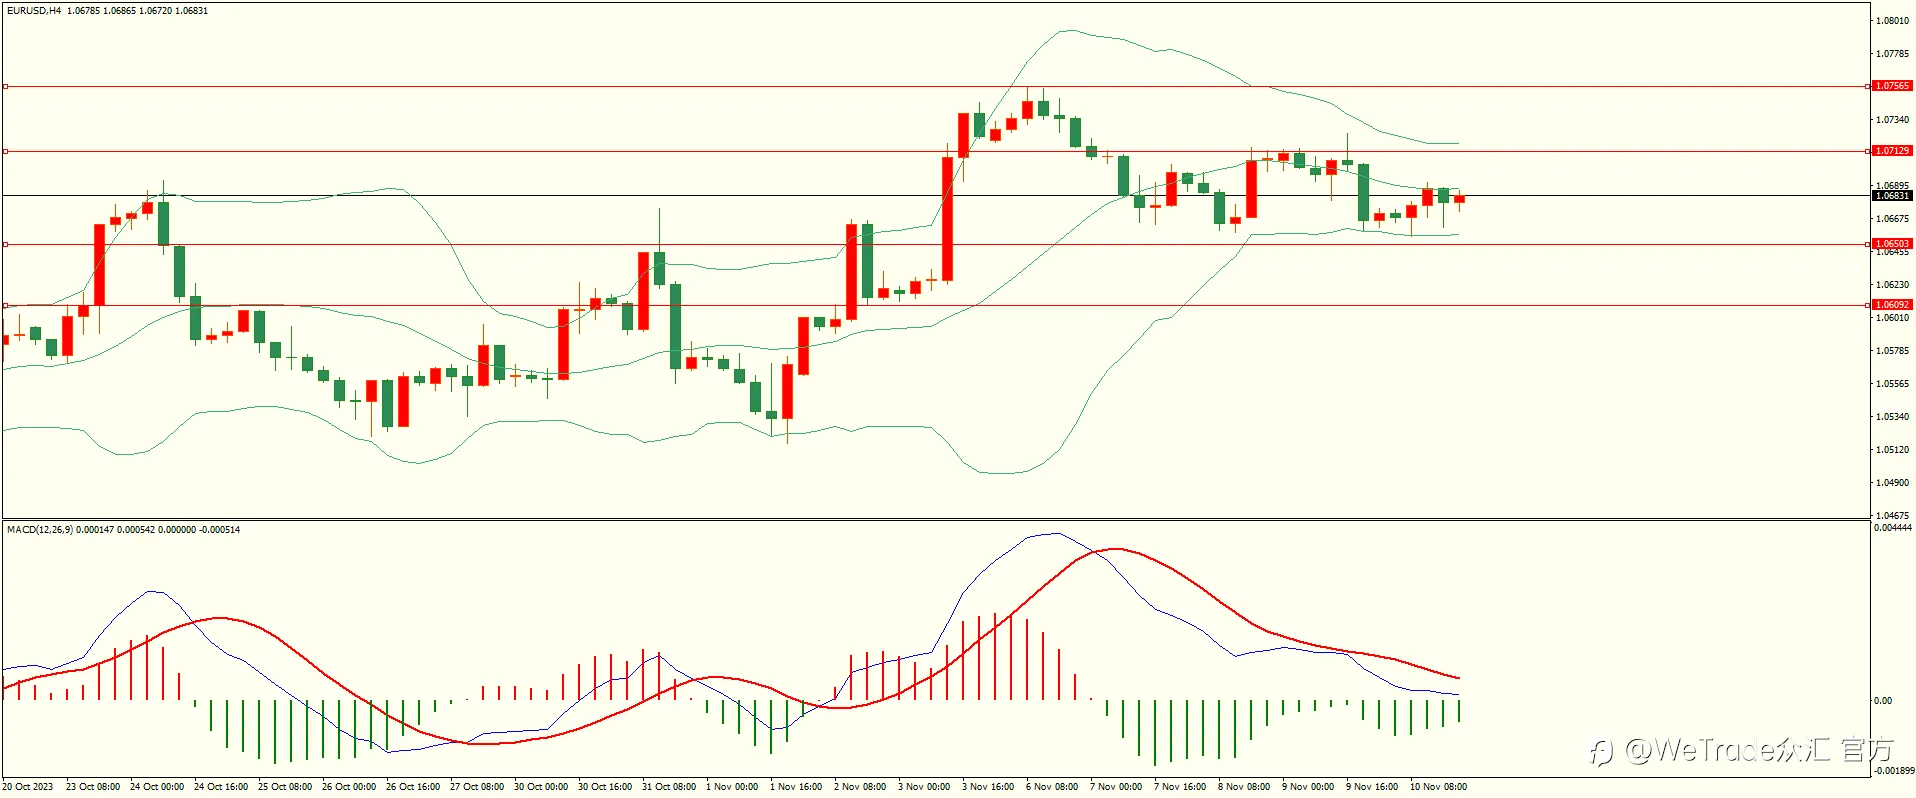Click the 26 Oct 00:00 time label

coord(349,787)
